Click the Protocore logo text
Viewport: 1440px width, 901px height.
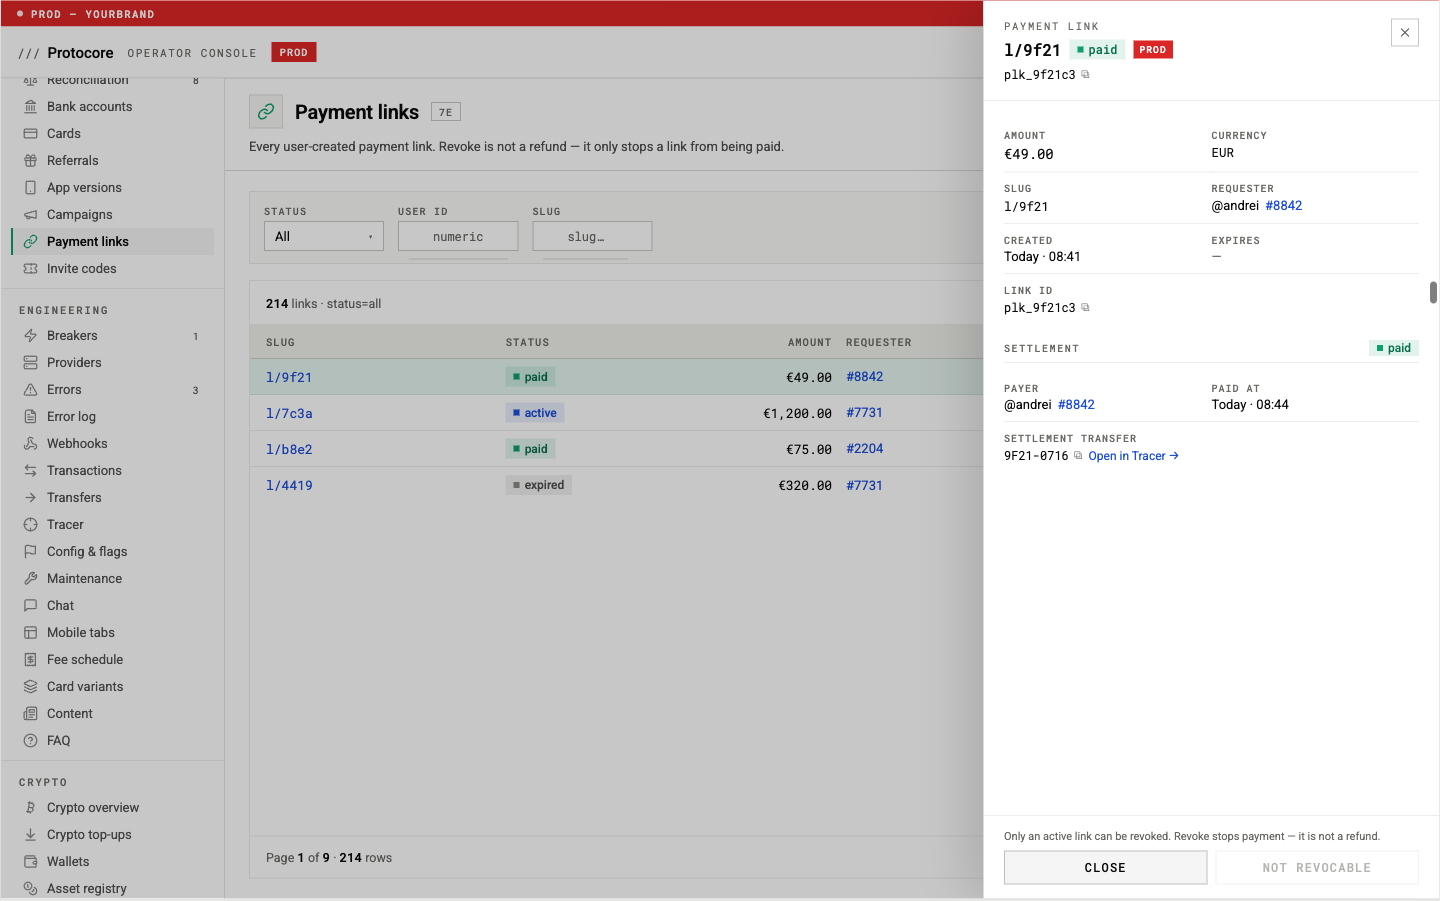coord(80,53)
